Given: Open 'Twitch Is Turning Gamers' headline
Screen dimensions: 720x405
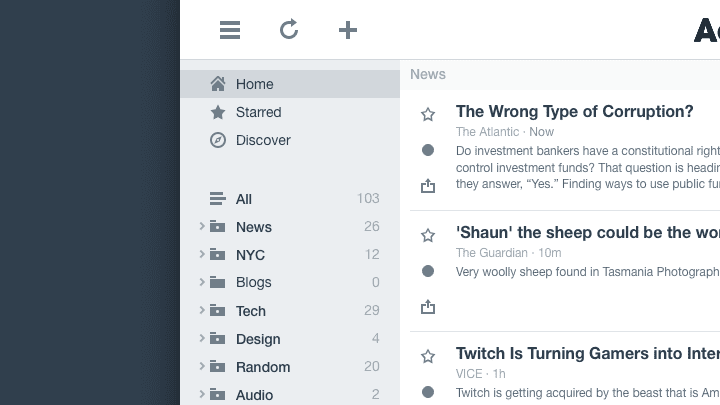Looking at the screenshot, I should pos(587,353).
